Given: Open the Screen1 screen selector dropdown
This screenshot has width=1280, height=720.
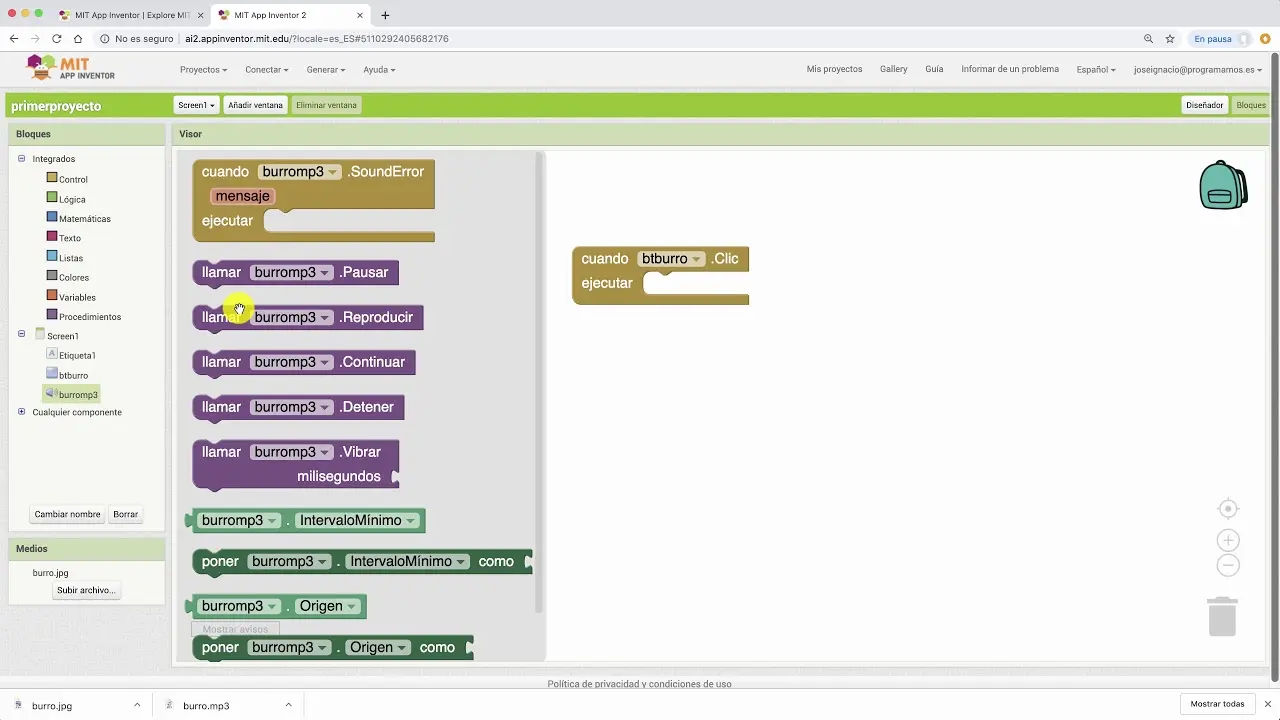Looking at the screenshot, I should (197, 105).
